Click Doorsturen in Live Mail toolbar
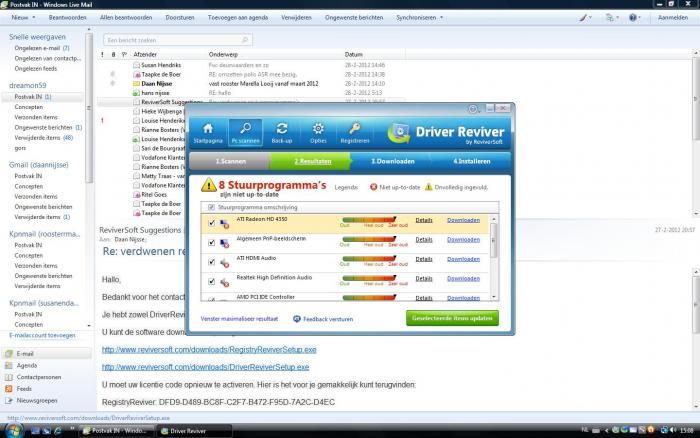The width and height of the screenshot is (700, 438). pos(180,17)
